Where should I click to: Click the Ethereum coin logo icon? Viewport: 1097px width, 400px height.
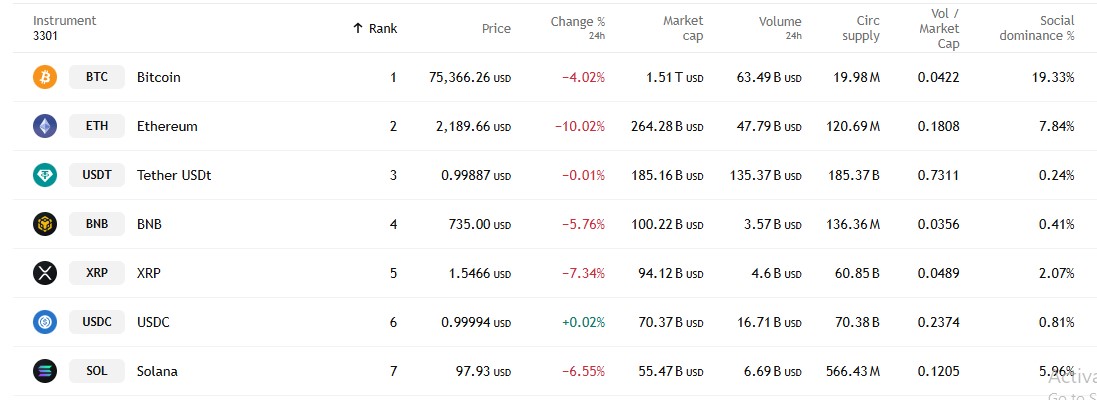(45, 126)
